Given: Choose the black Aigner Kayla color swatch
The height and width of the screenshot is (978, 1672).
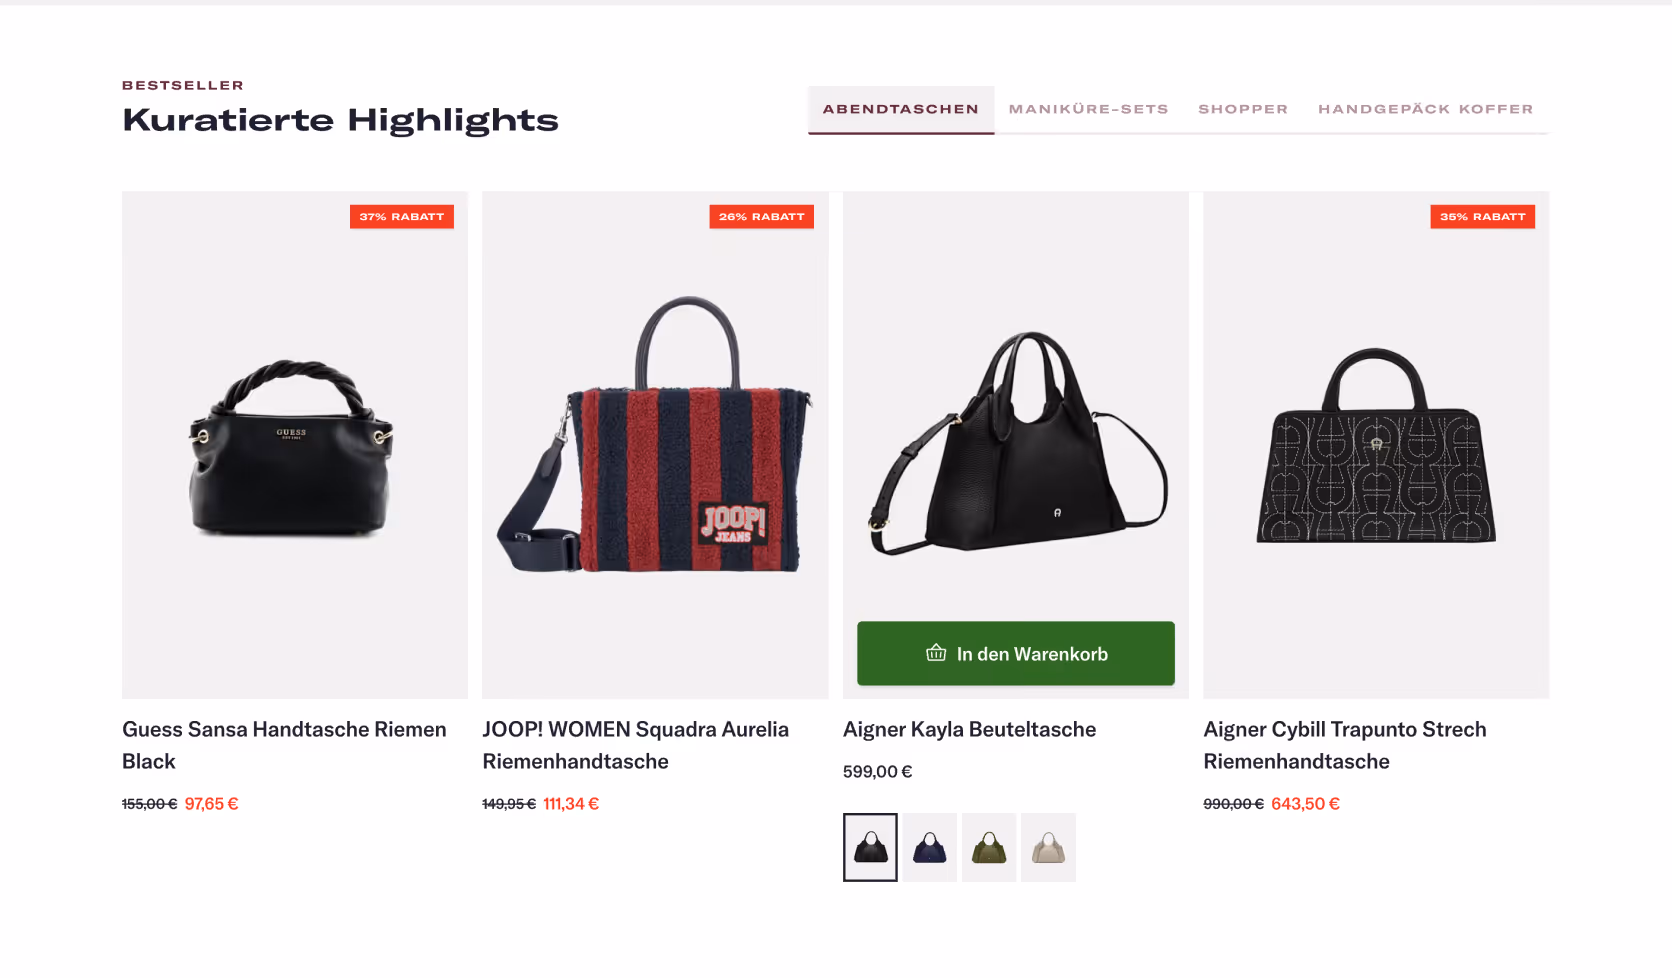Looking at the screenshot, I should tap(870, 847).
